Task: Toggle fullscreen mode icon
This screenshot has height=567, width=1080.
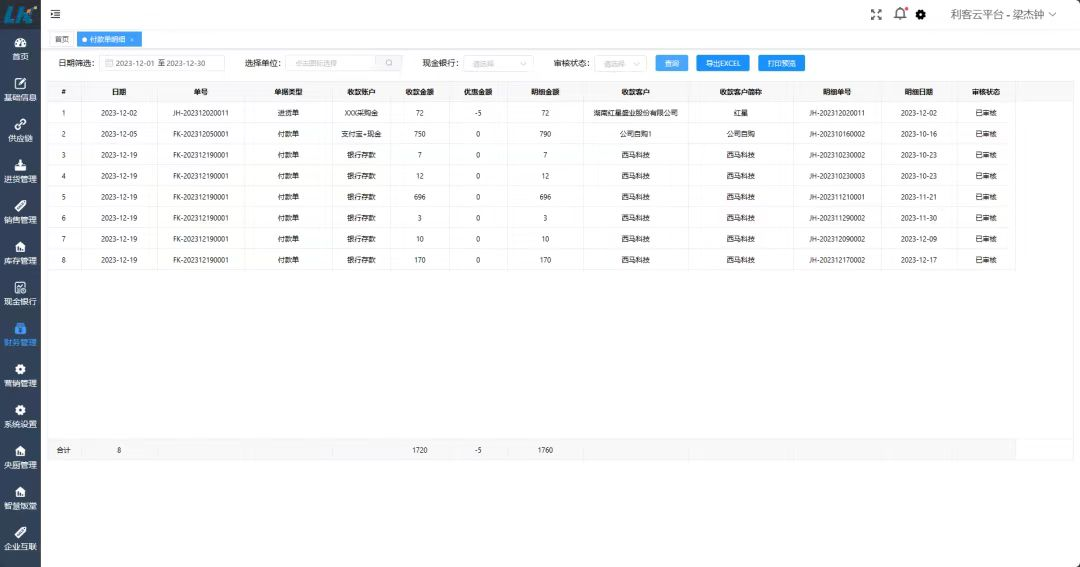Action: click(876, 14)
